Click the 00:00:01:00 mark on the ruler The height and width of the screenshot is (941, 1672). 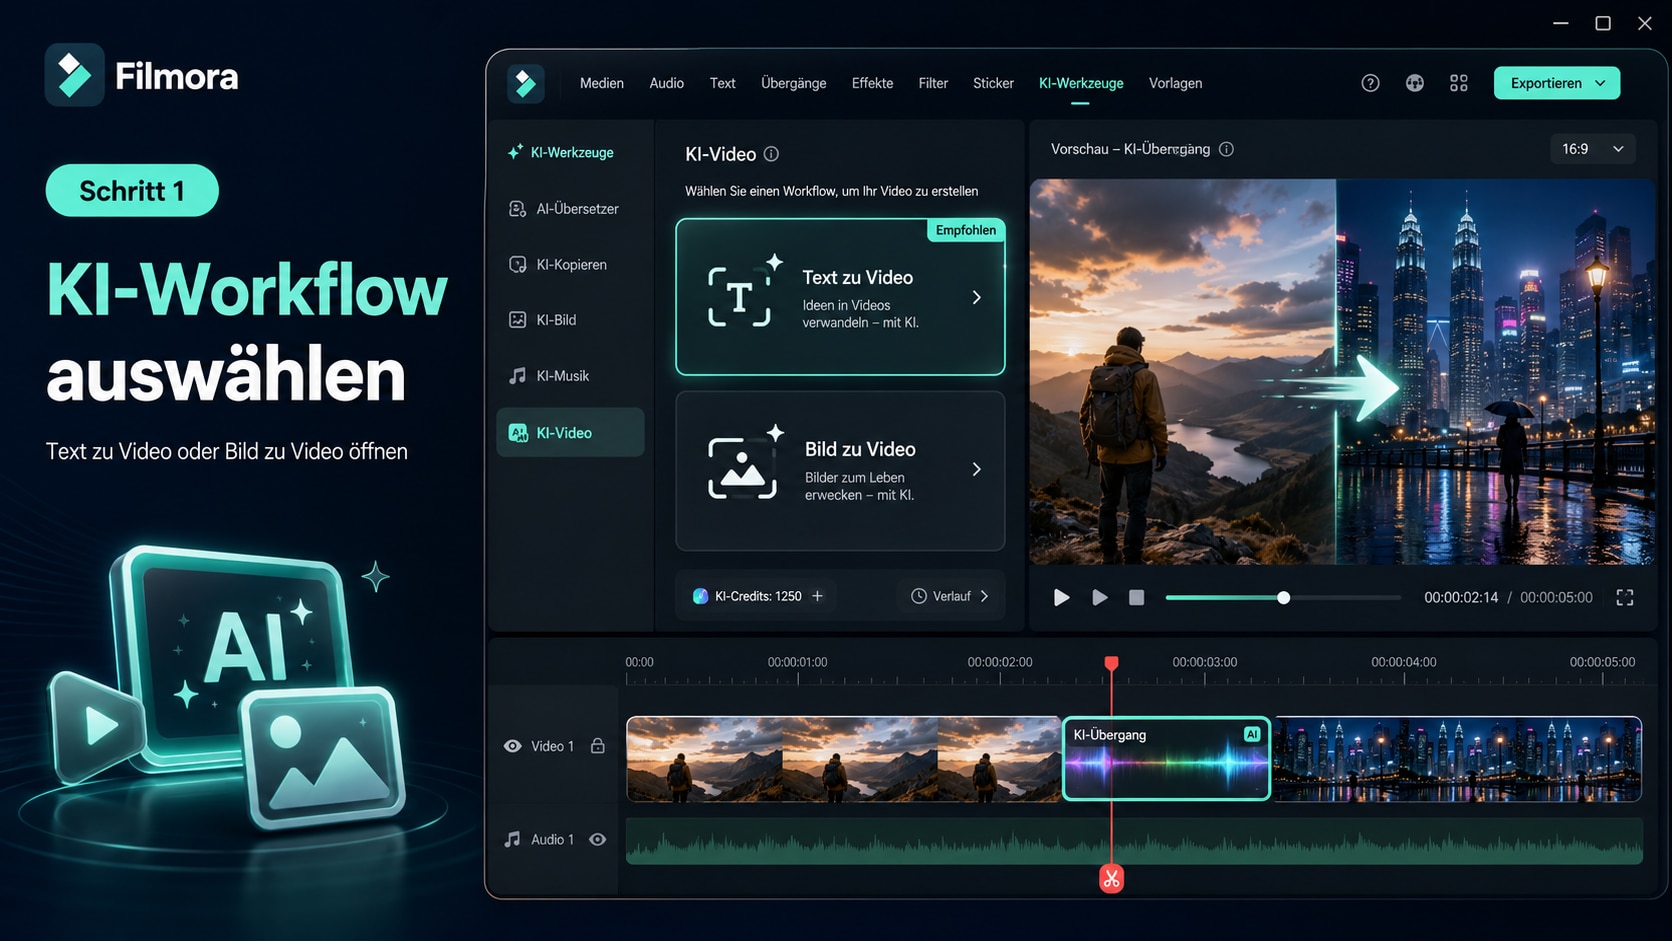point(797,662)
